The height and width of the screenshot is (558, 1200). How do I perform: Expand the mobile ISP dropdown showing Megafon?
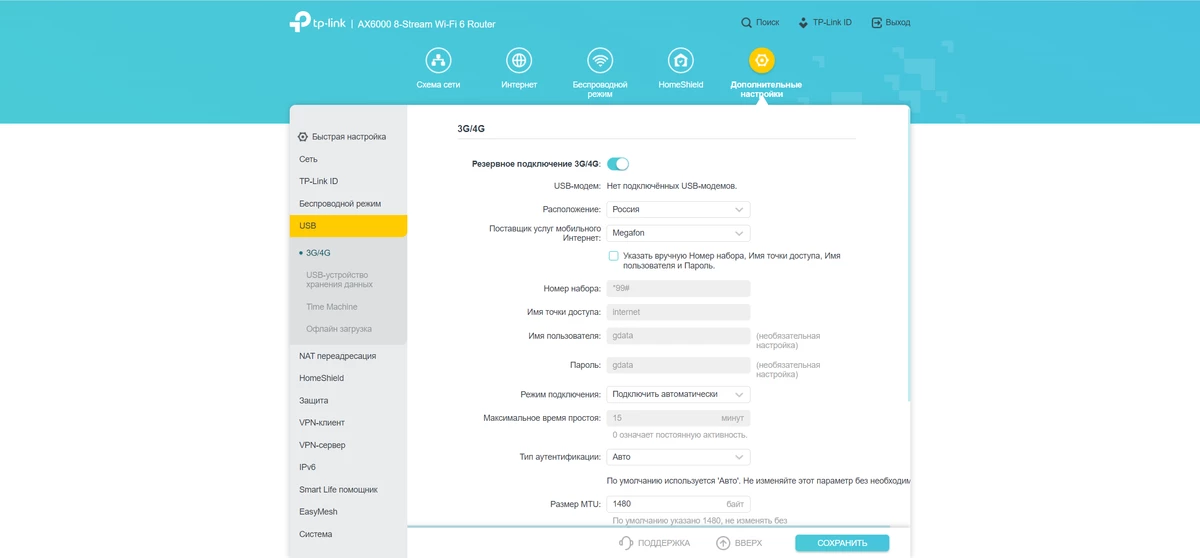coord(678,233)
